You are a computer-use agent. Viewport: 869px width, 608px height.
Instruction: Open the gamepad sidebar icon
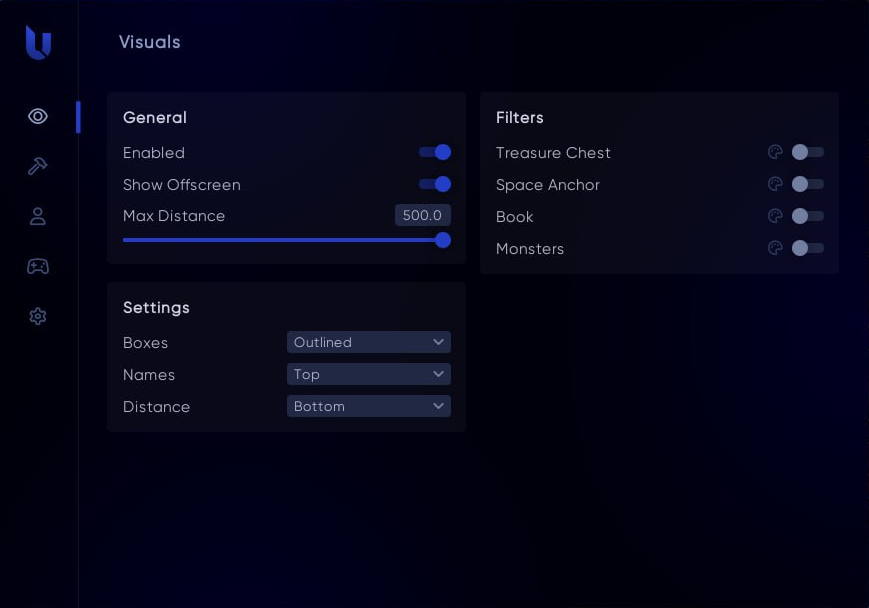(38, 266)
